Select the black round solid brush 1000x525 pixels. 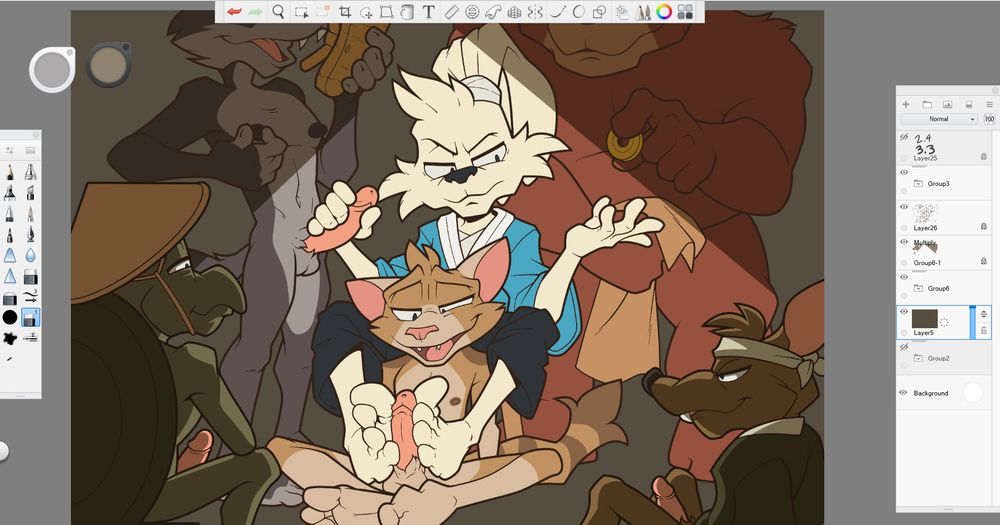point(10,317)
